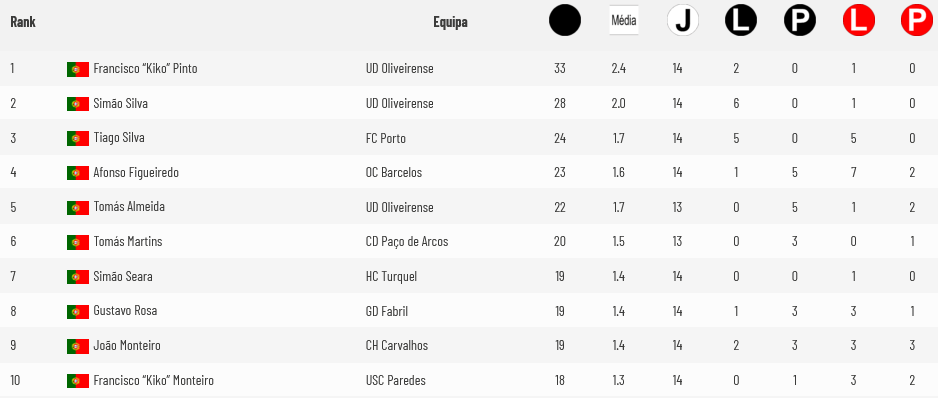938x398 pixels.
Task: Click the CD Paço de Arcos team
Action: click(407, 242)
